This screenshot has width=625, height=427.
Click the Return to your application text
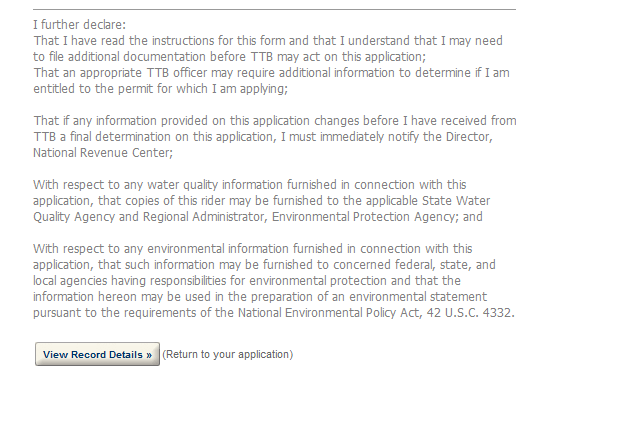(x=227, y=355)
